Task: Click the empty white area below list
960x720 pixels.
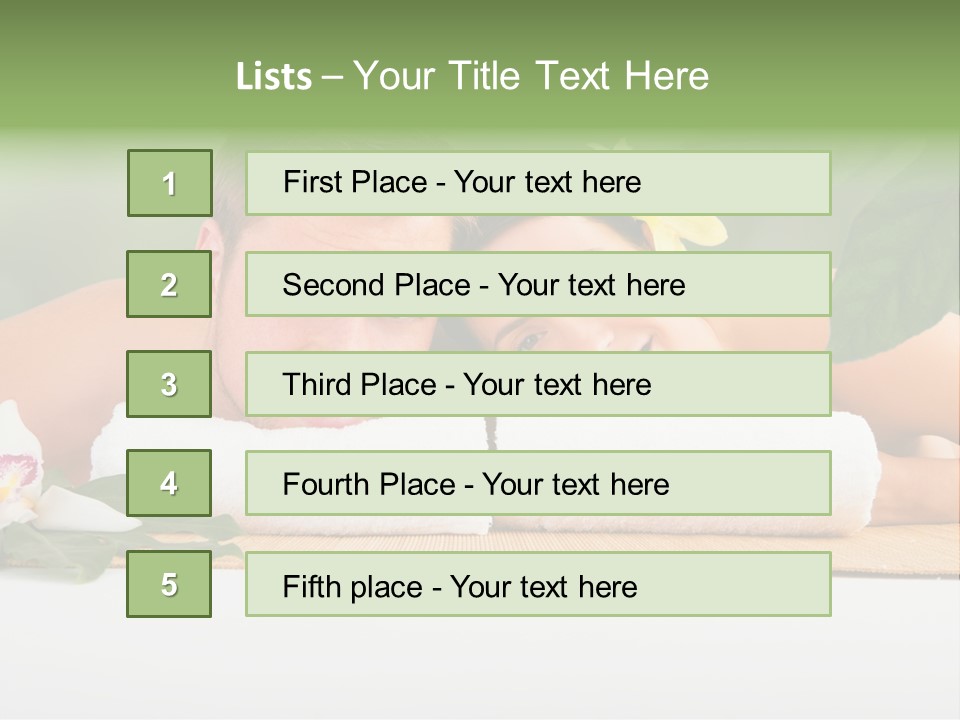Action: point(480,670)
